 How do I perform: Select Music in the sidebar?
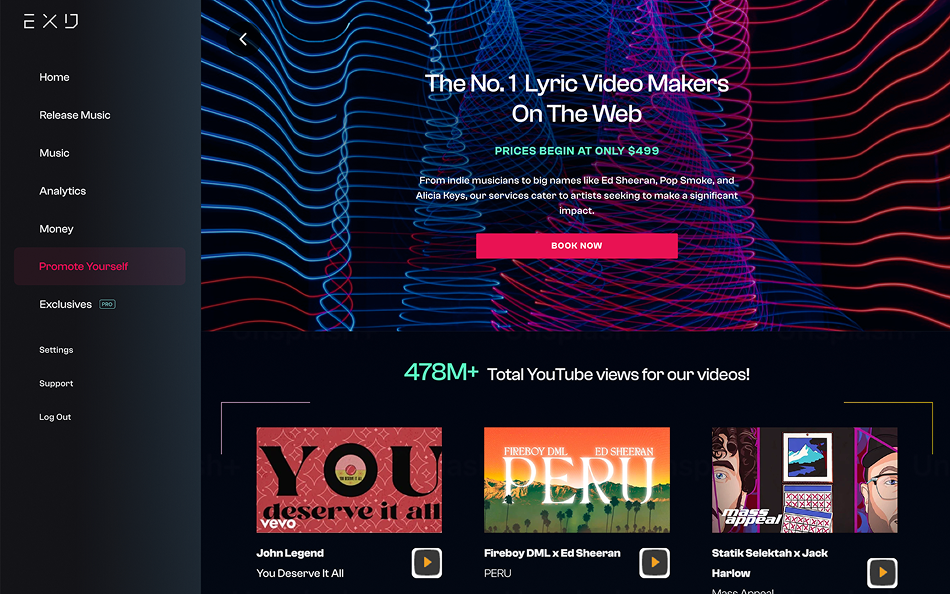point(55,153)
